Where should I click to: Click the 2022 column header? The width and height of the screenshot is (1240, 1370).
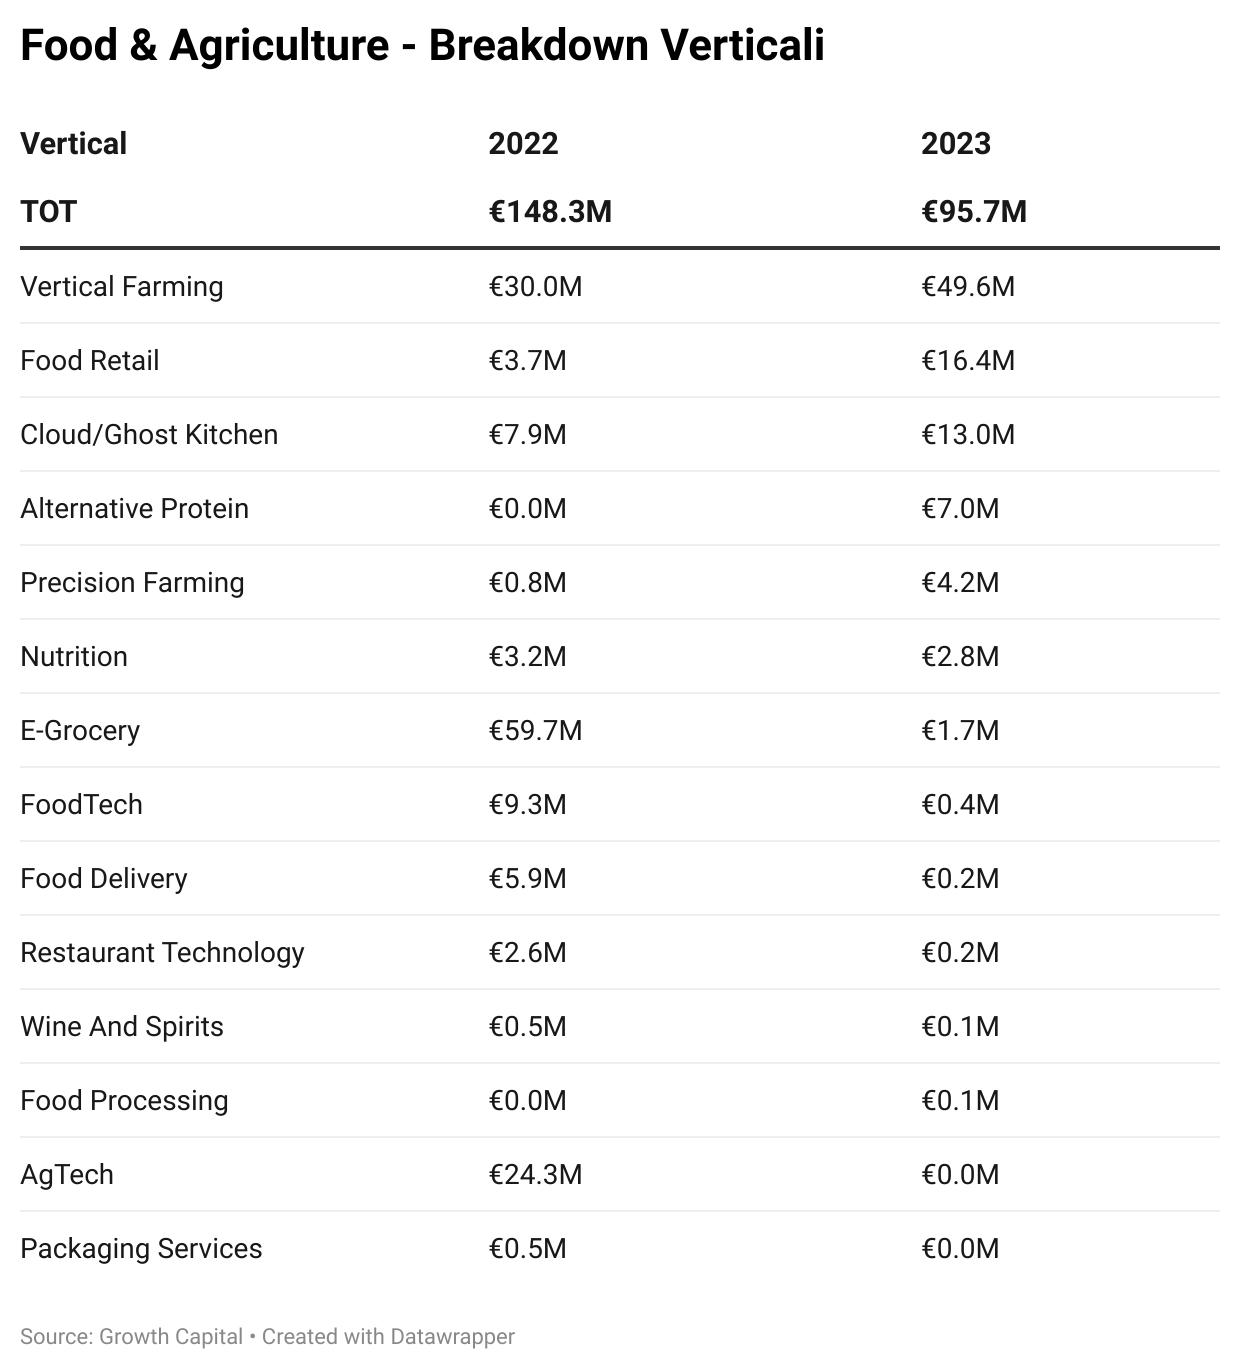tap(523, 144)
